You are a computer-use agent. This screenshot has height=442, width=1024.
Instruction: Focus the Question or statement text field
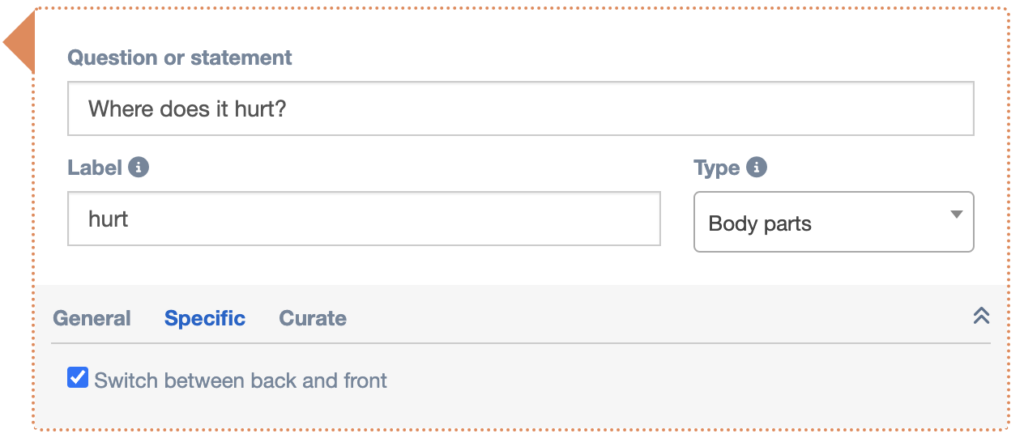click(x=520, y=108)
